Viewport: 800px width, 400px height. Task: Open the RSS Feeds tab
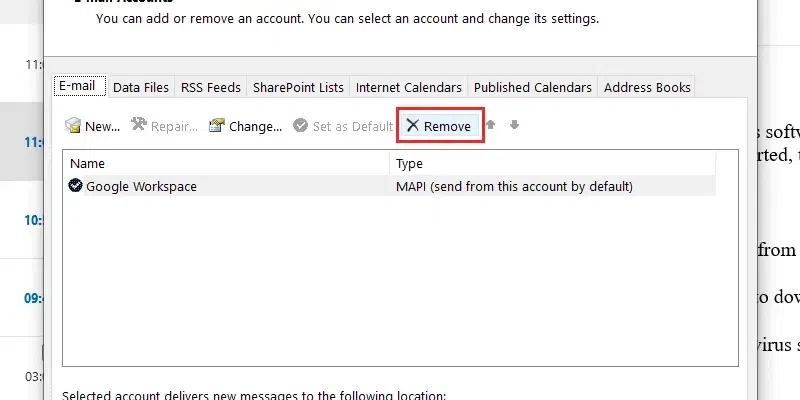point(211,87)
